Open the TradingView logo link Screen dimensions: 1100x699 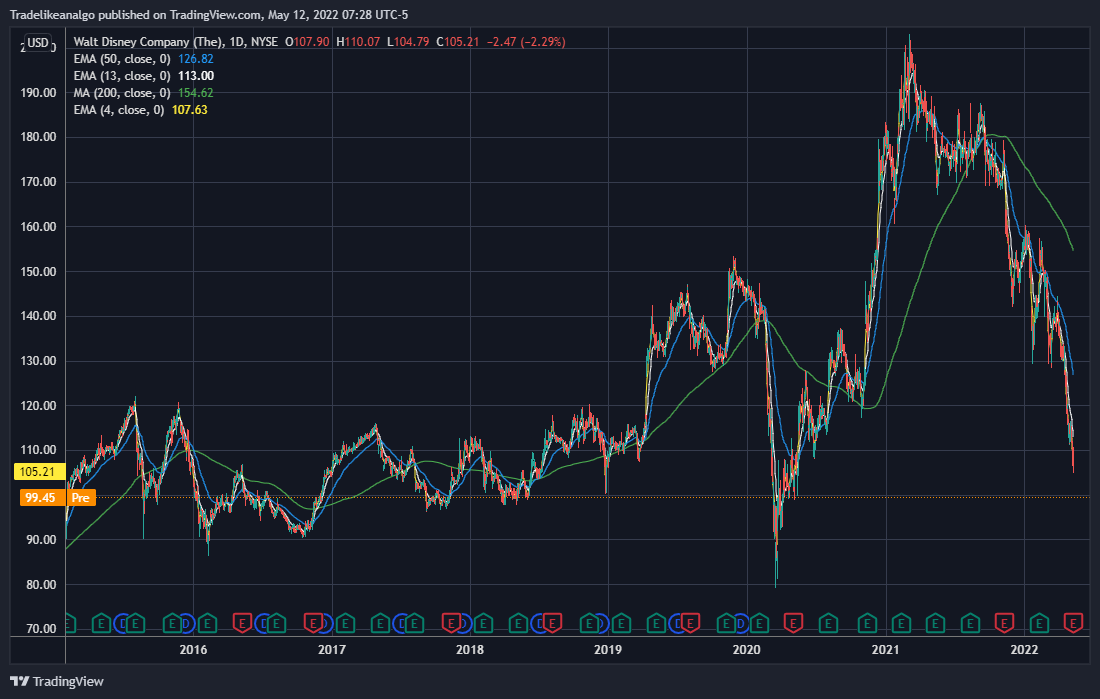coord(57,681)
